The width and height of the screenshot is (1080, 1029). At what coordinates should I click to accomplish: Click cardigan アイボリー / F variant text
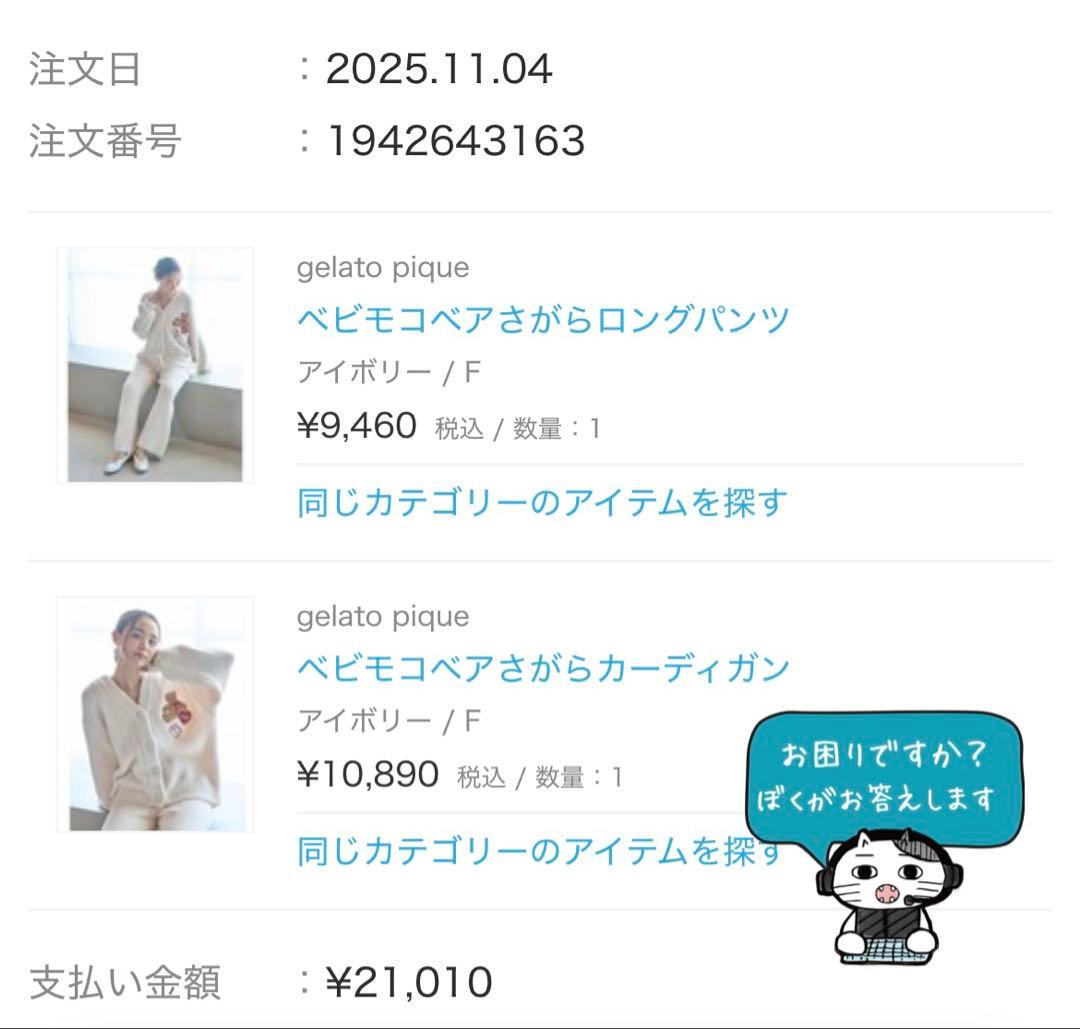(388, 722)
